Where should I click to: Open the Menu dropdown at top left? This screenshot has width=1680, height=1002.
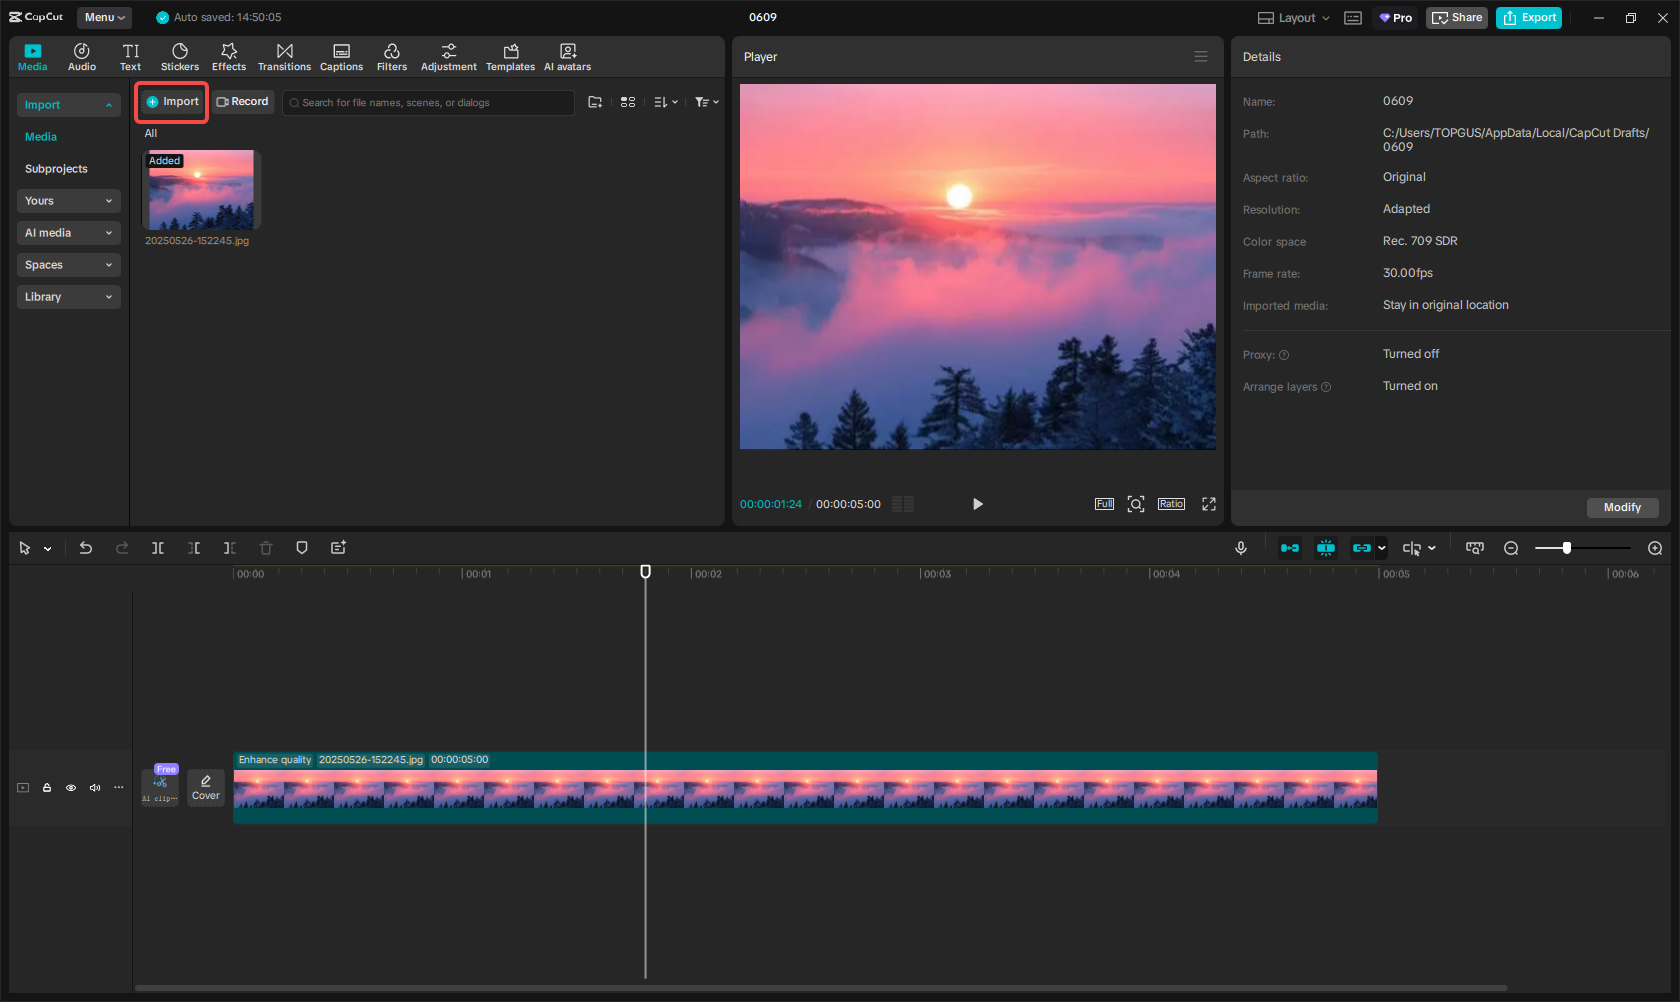[104, 17]
